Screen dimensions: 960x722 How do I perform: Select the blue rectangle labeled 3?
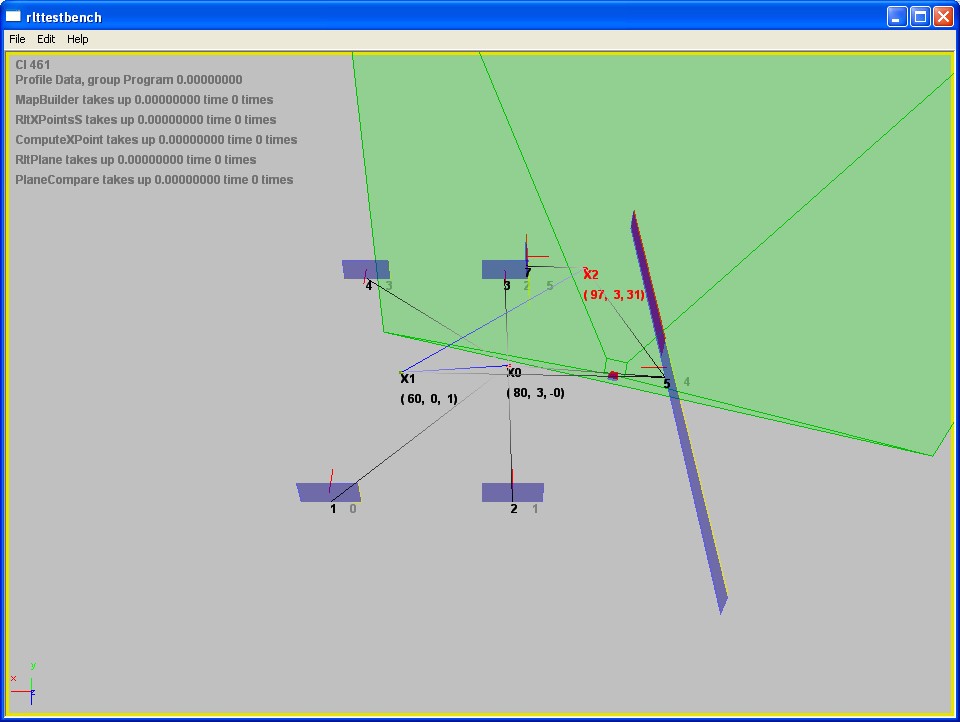[503, 269]
